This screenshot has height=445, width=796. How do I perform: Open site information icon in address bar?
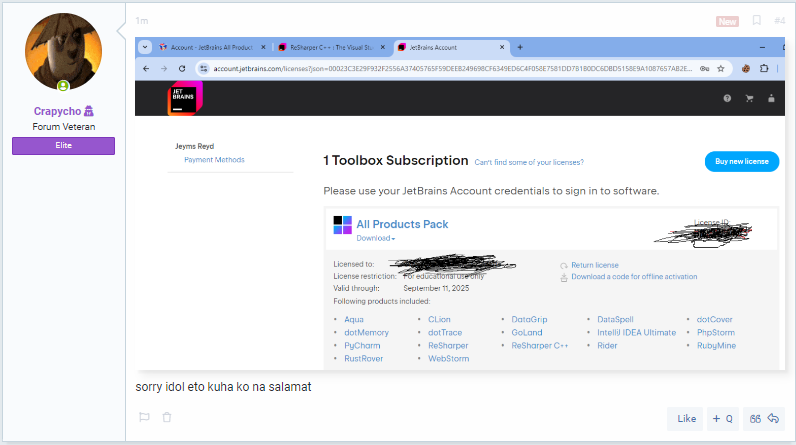tap(204, 69)
